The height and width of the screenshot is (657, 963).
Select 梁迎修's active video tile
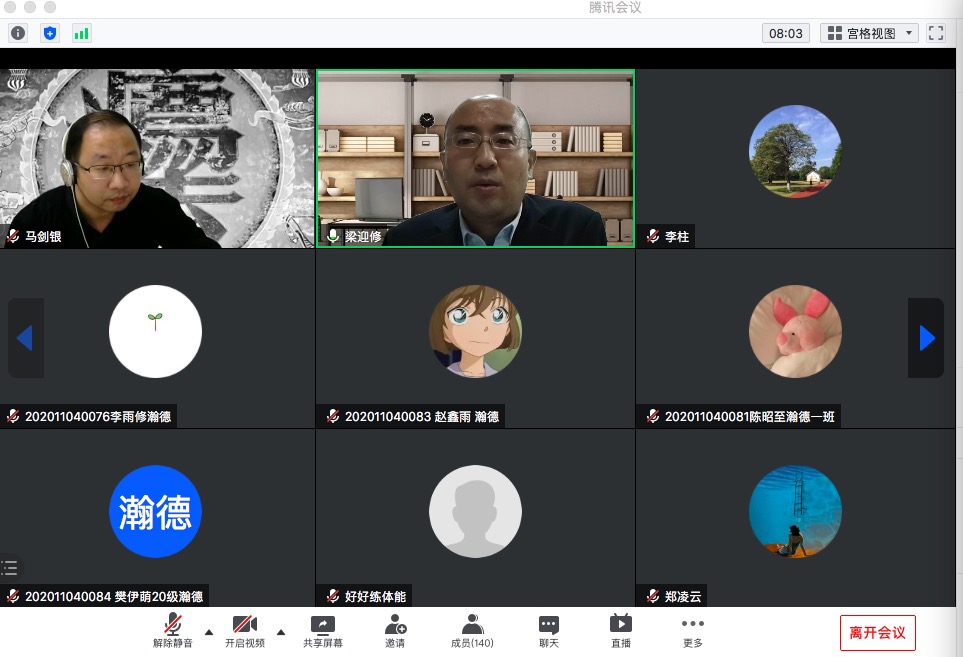[475, 157]
